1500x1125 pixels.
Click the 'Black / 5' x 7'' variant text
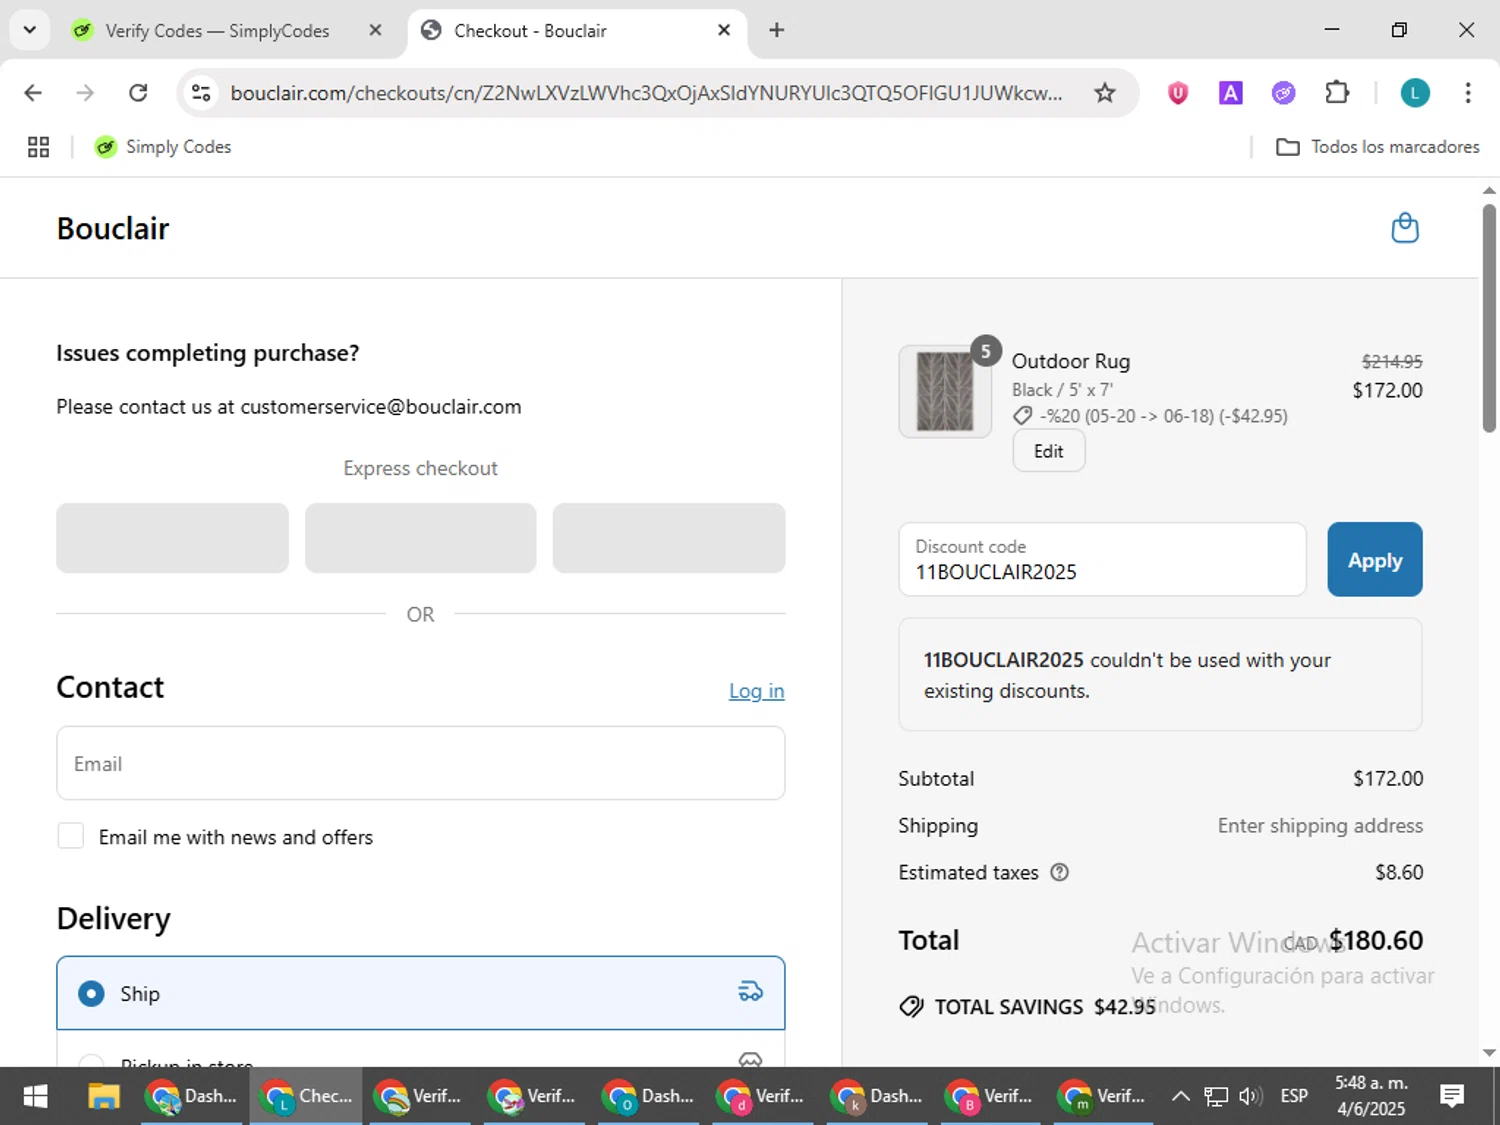click(x=1062, y=389)
